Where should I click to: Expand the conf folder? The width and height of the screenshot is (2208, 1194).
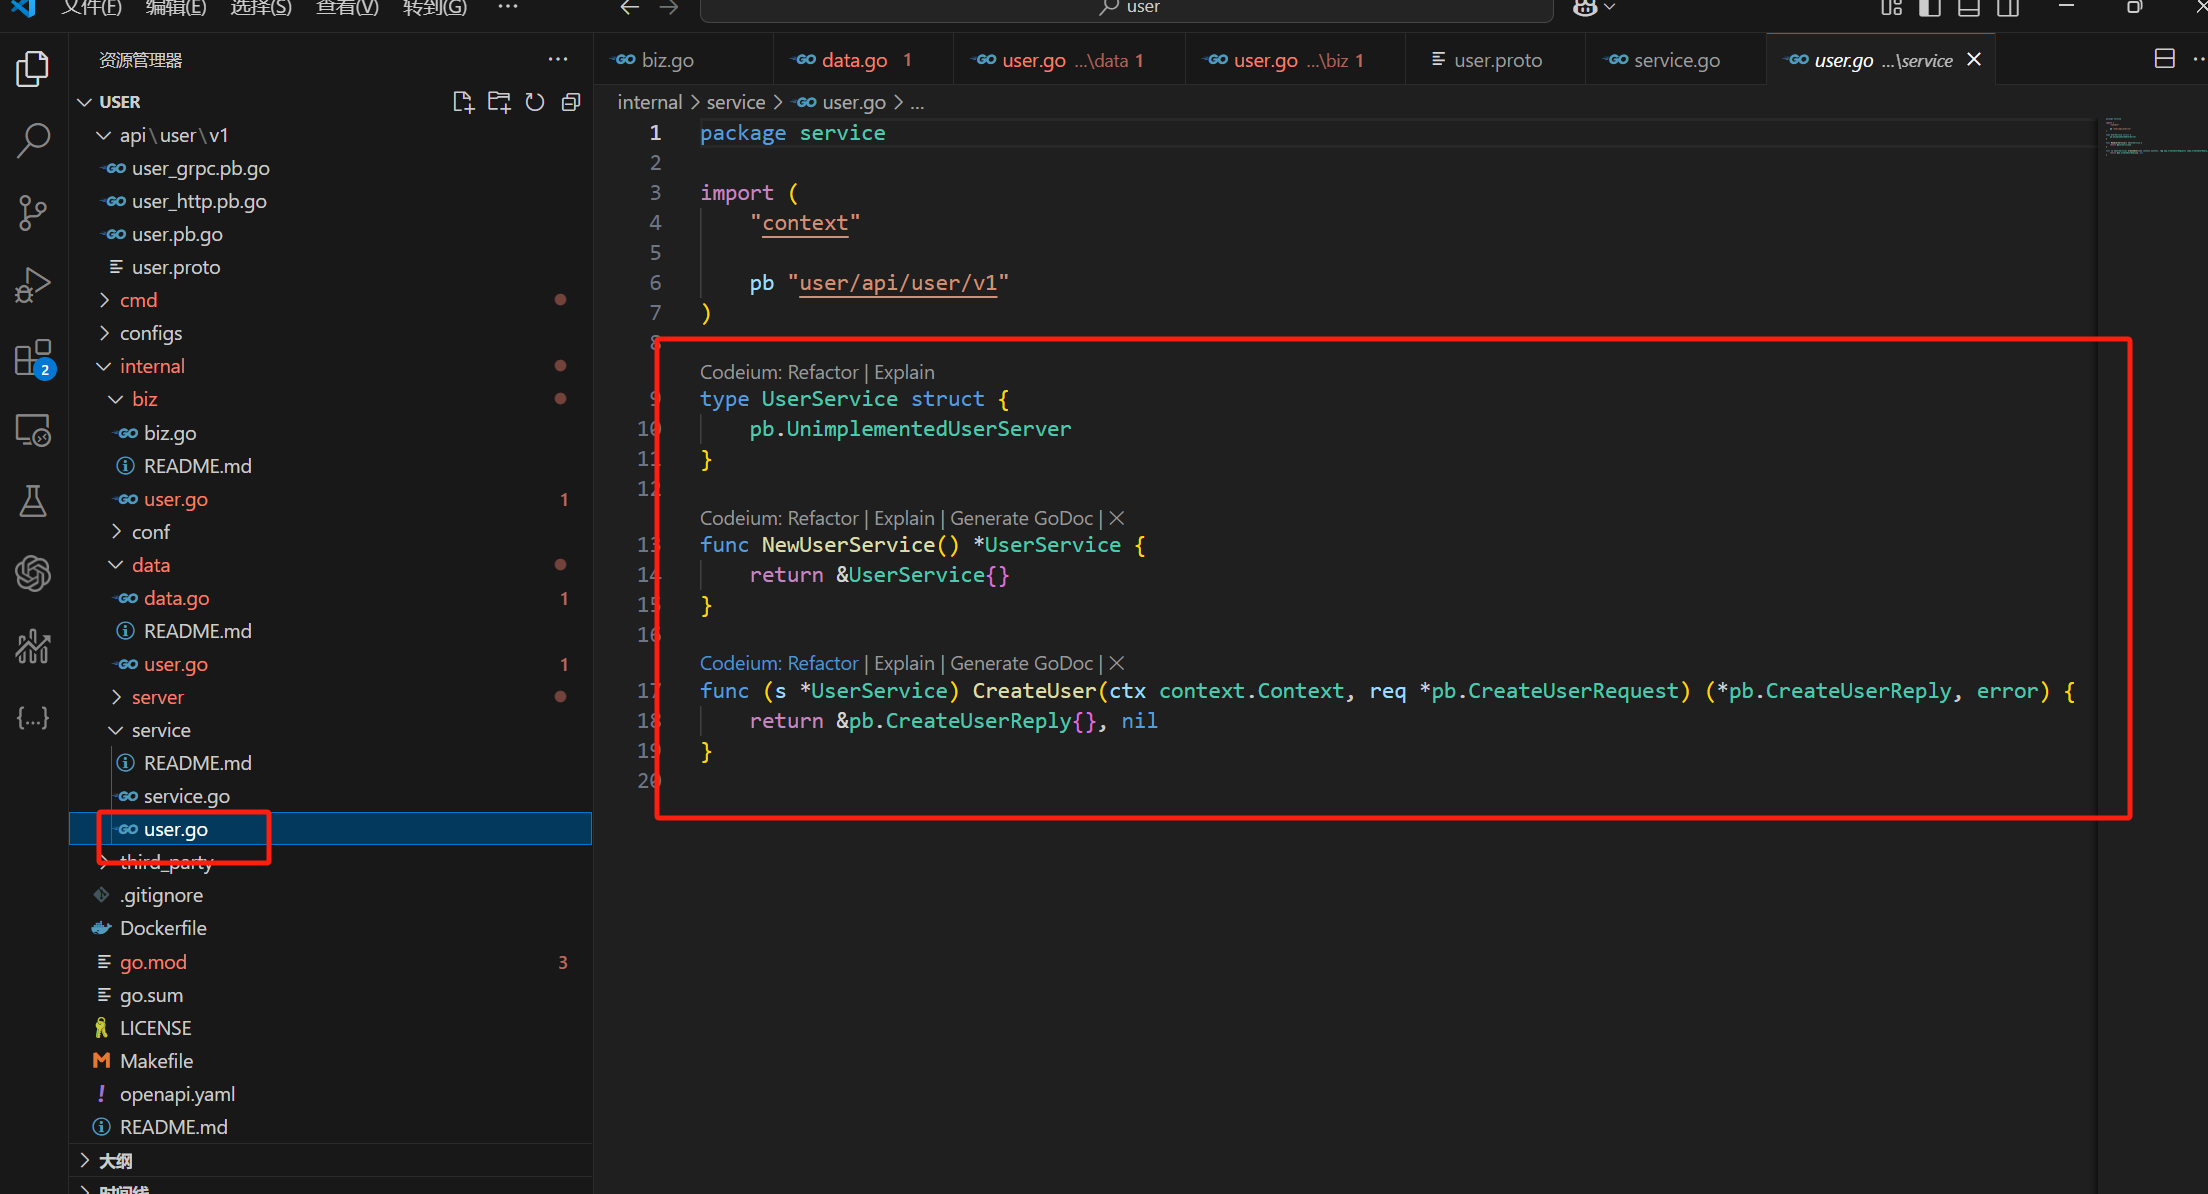(116, 532)
